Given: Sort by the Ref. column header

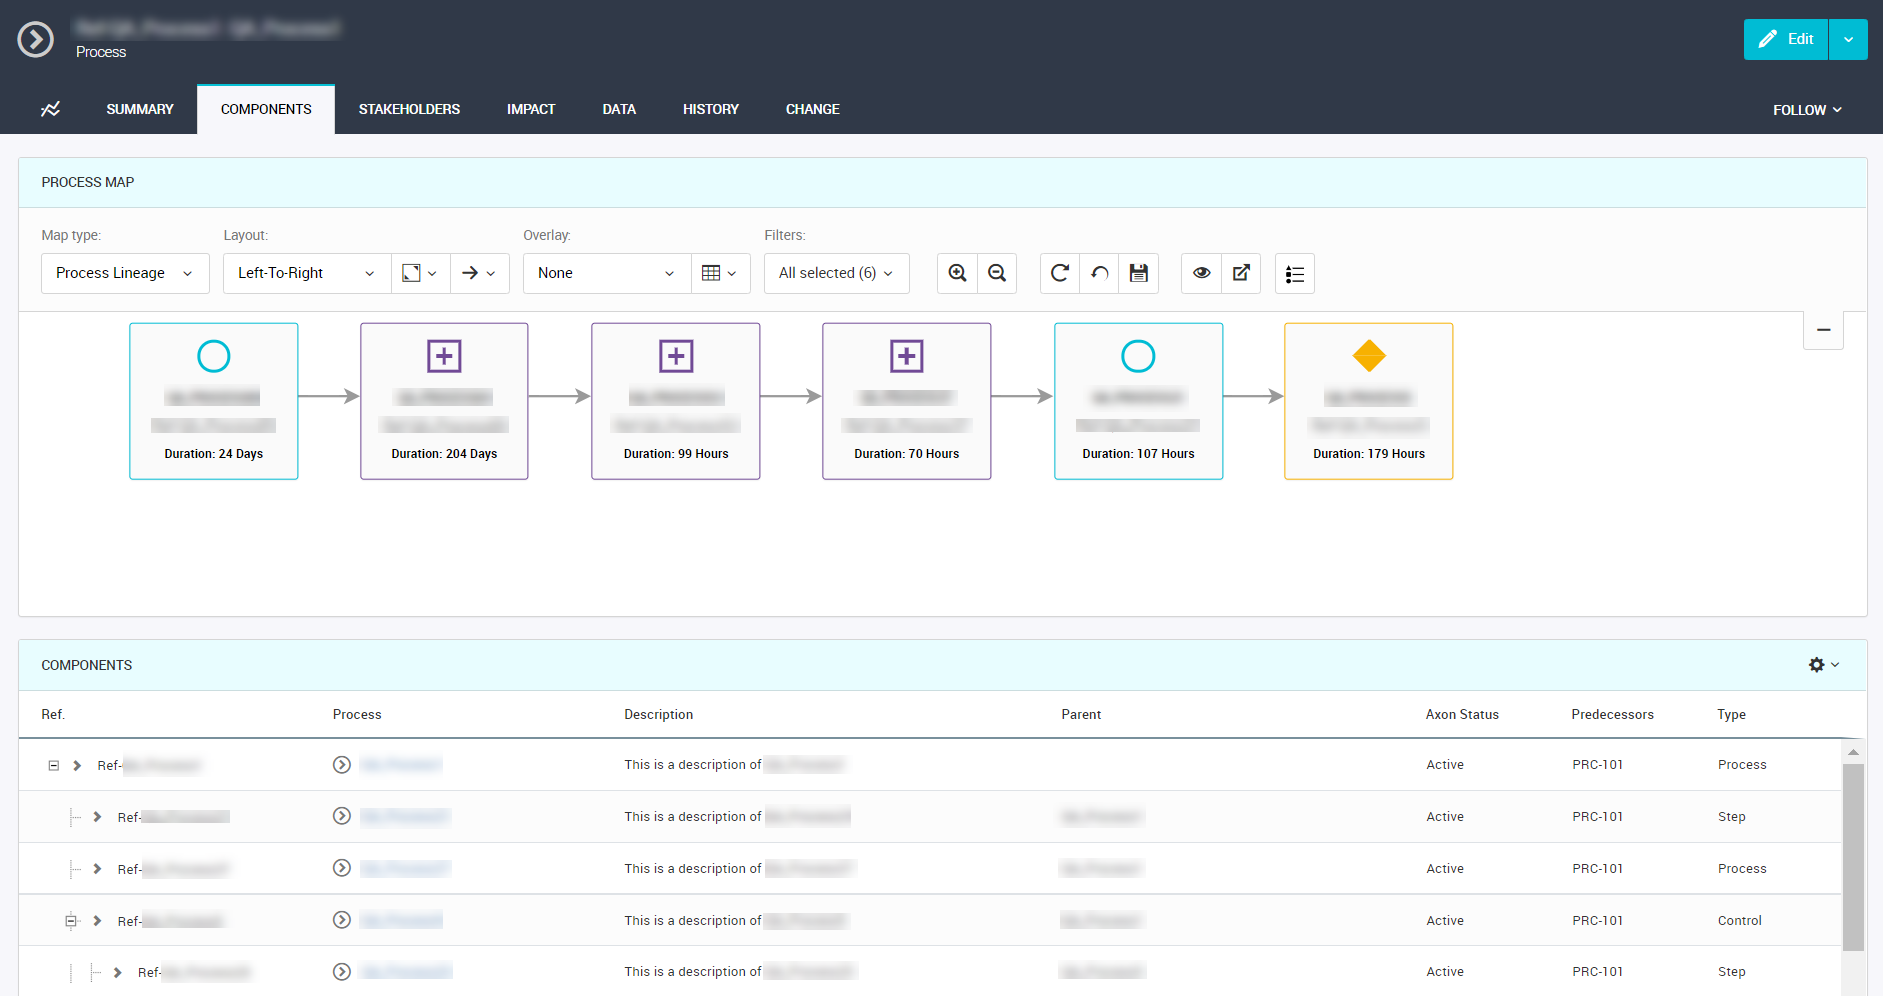Looking at the screenshot, I should pyautogui.click(x=53, y=714).
